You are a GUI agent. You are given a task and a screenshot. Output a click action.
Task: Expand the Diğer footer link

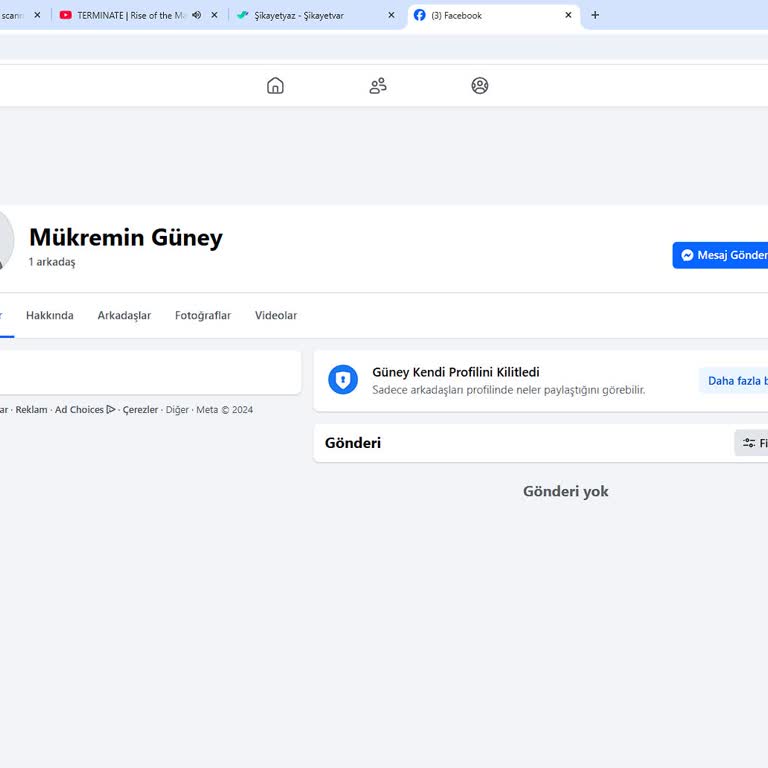177,410
